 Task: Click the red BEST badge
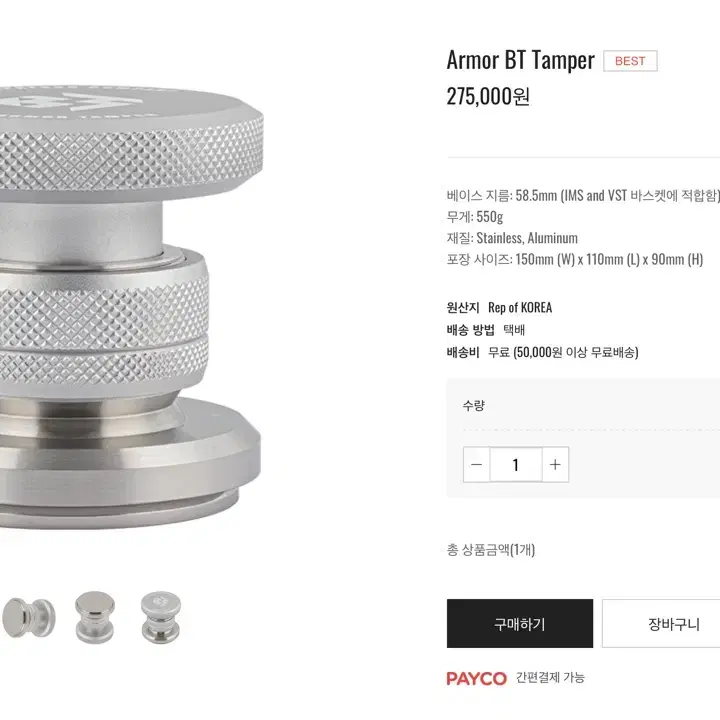point(630,61)
